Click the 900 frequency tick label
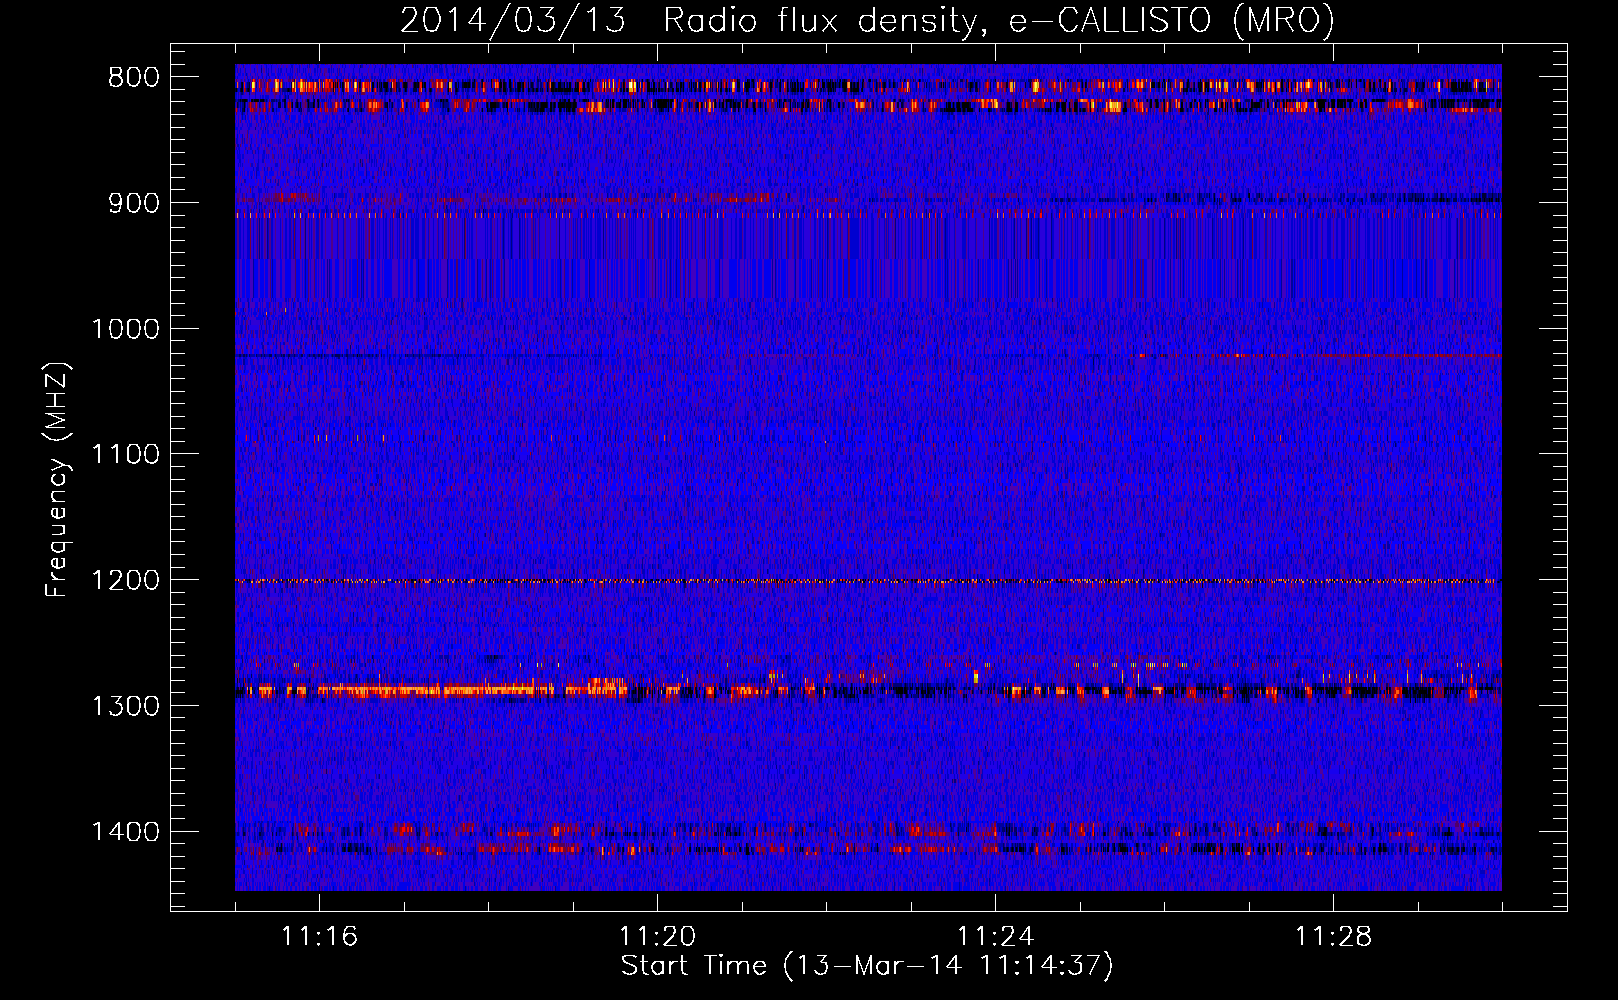Viewport: 1618px width, 1000px height. [133, 203]
